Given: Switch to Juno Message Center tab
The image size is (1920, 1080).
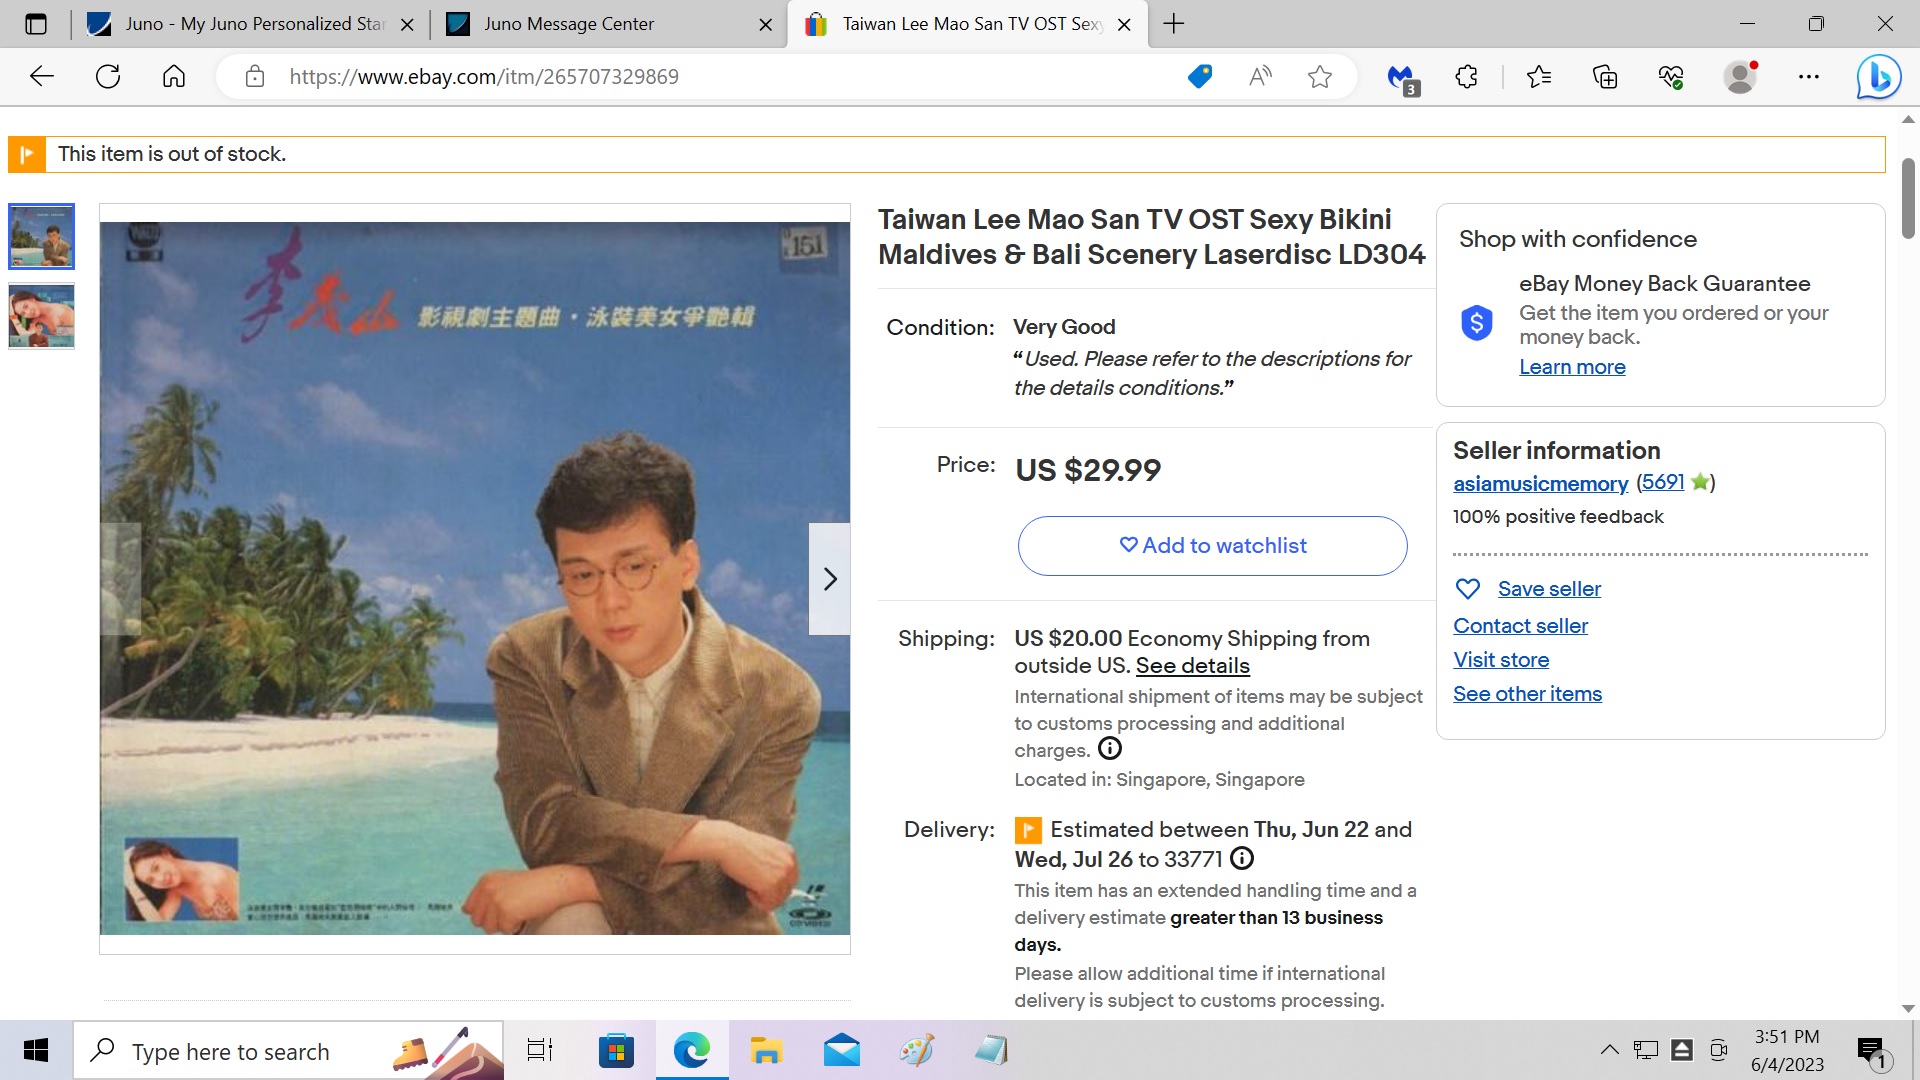Looking at the screenshot, I should coord(568,24).
